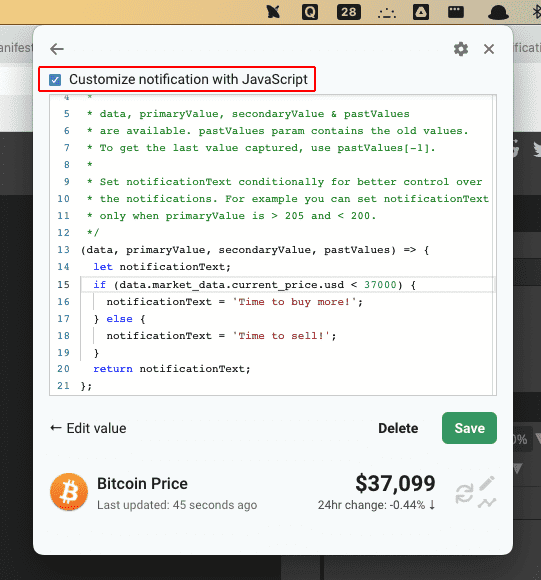The height and width of the screenshot is (580, 541).
Task: Click the hat-shaped icon in menu bar
Action: pyautogui.click(x=498, y=13)
